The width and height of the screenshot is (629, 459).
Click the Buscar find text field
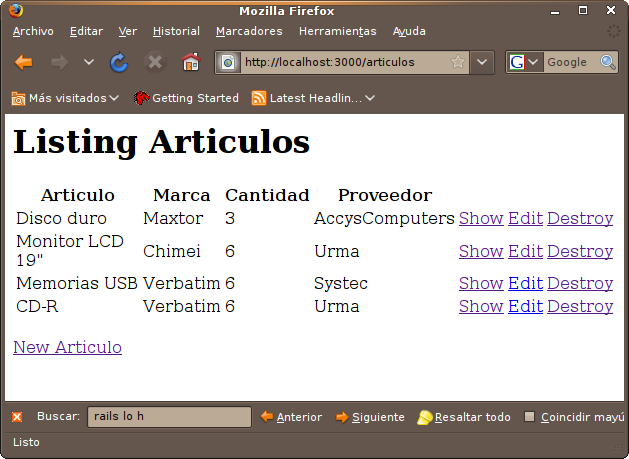169,417
